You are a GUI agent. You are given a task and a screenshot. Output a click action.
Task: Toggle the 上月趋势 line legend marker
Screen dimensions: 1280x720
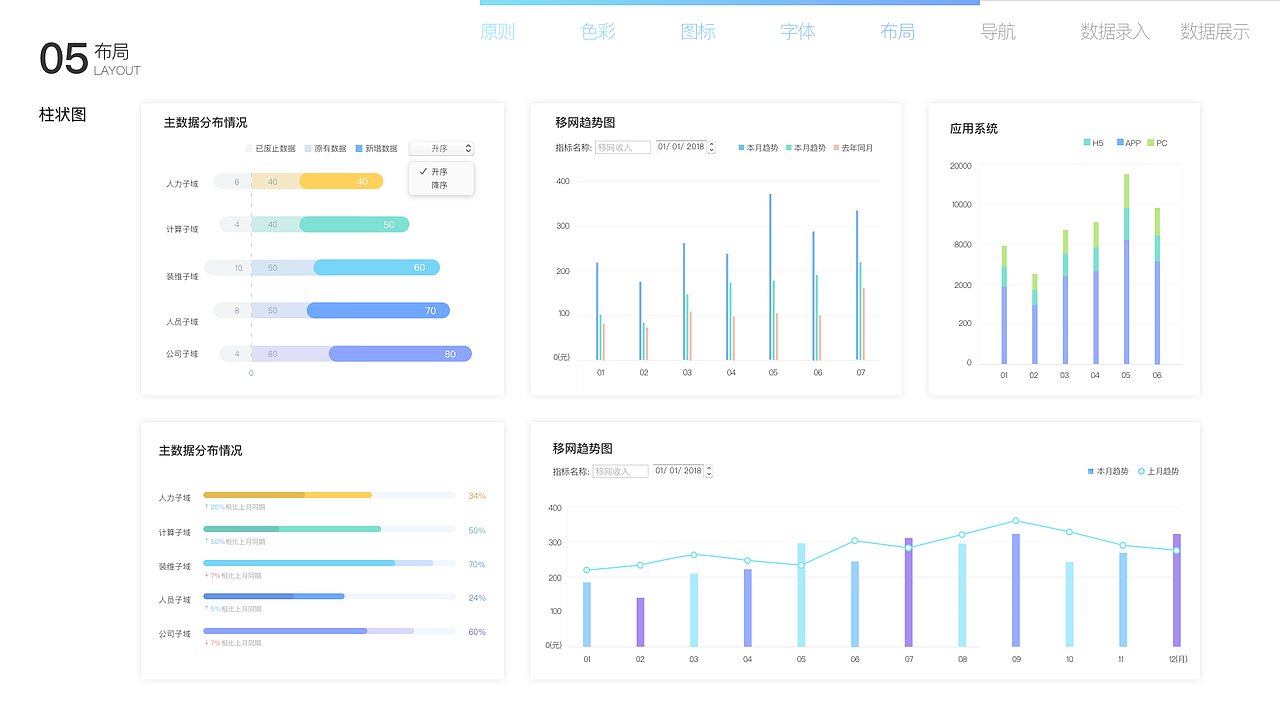pyautogui.click(x=1142, y=471)
